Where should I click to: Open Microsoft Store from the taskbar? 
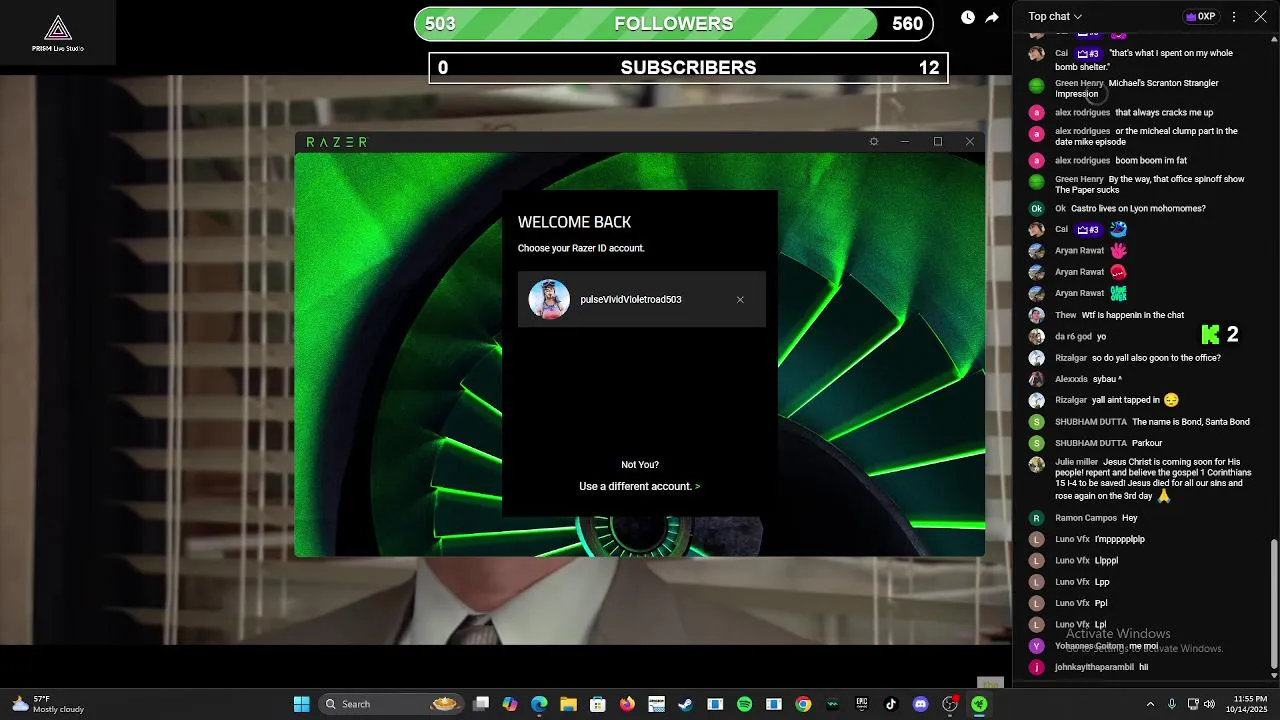(598, 704)
